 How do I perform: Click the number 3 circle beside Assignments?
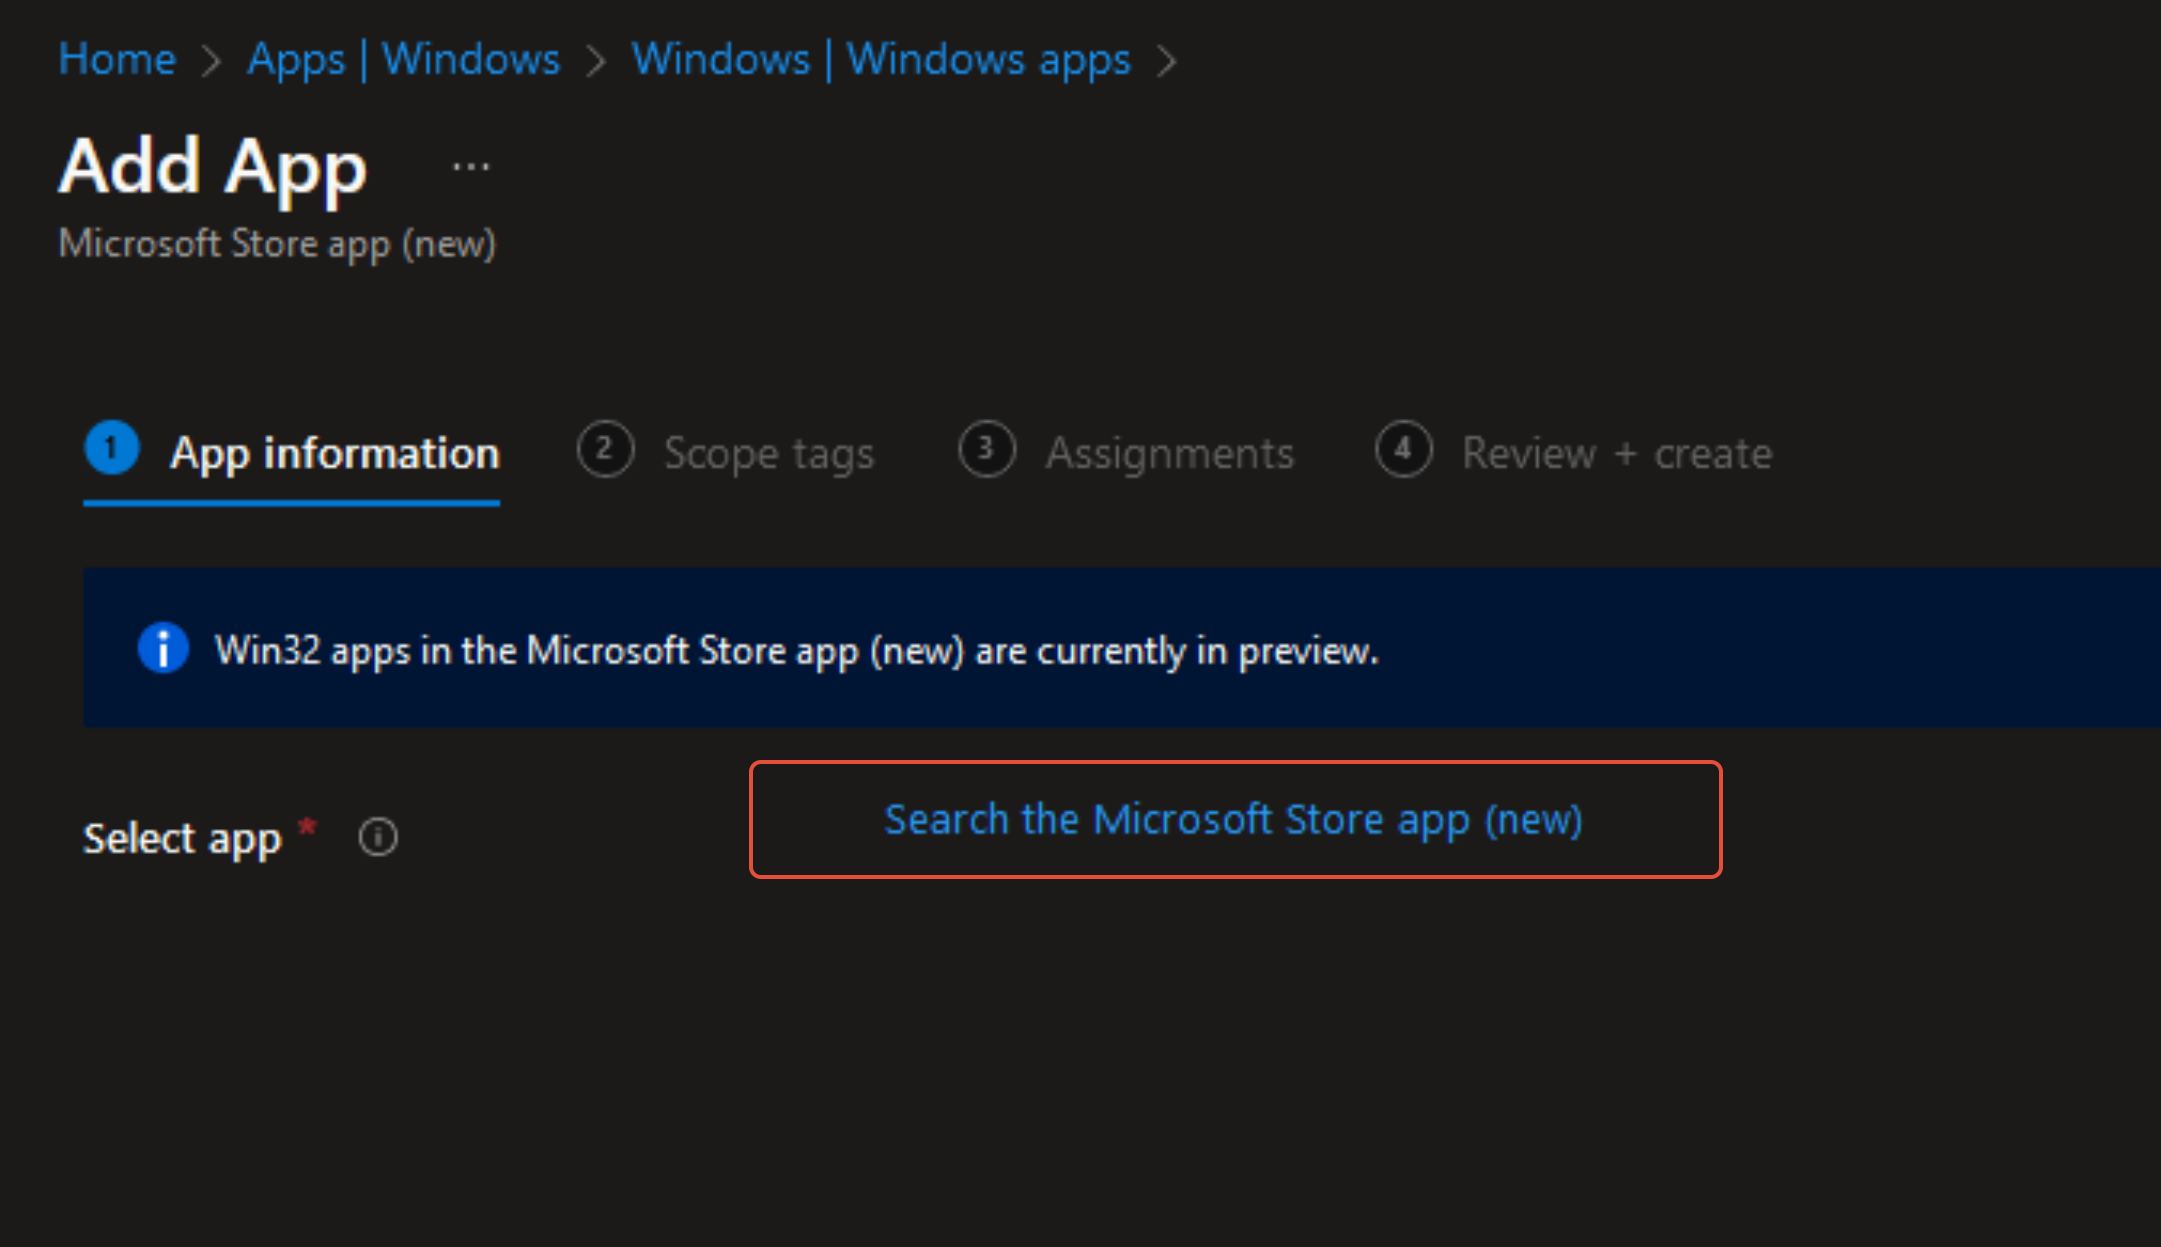pyautogui.click(x=986, y=450)
